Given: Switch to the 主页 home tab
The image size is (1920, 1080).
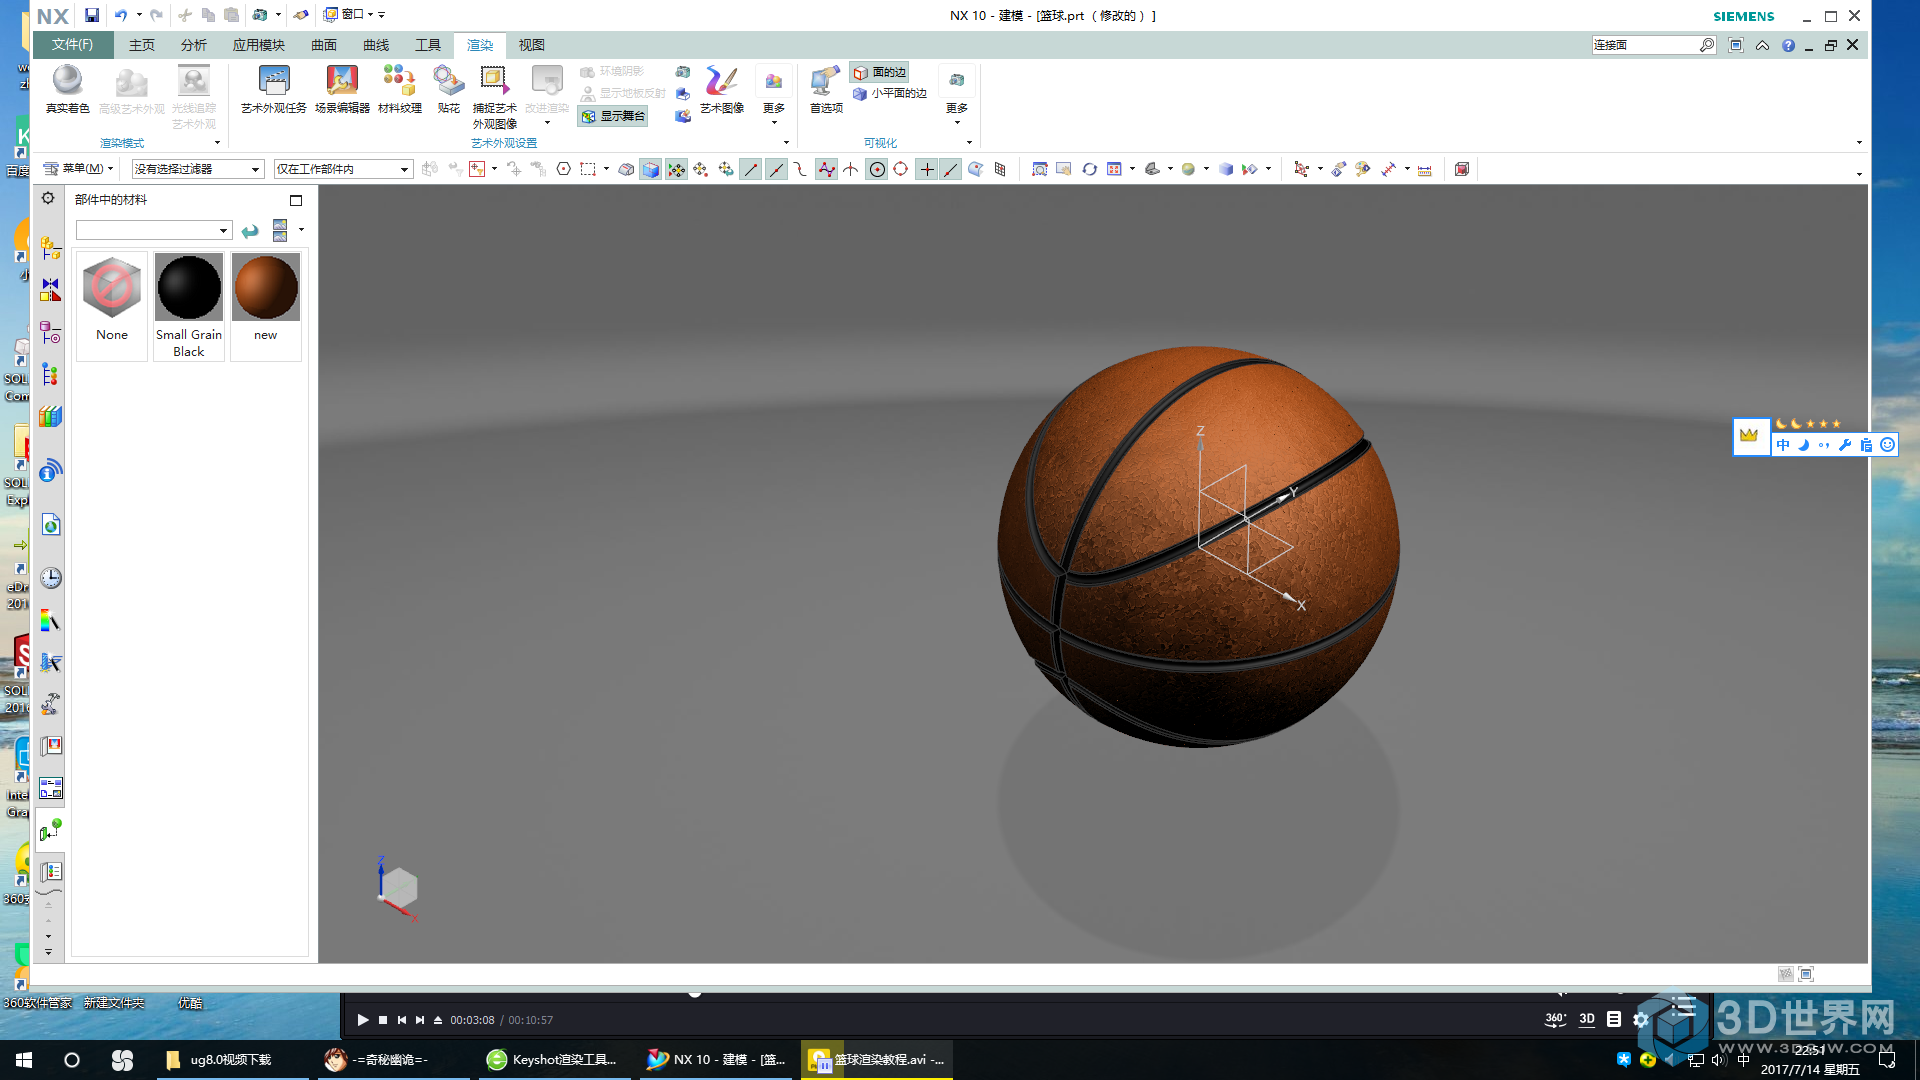Looking at the screenshot, I should tap(141, 45).
